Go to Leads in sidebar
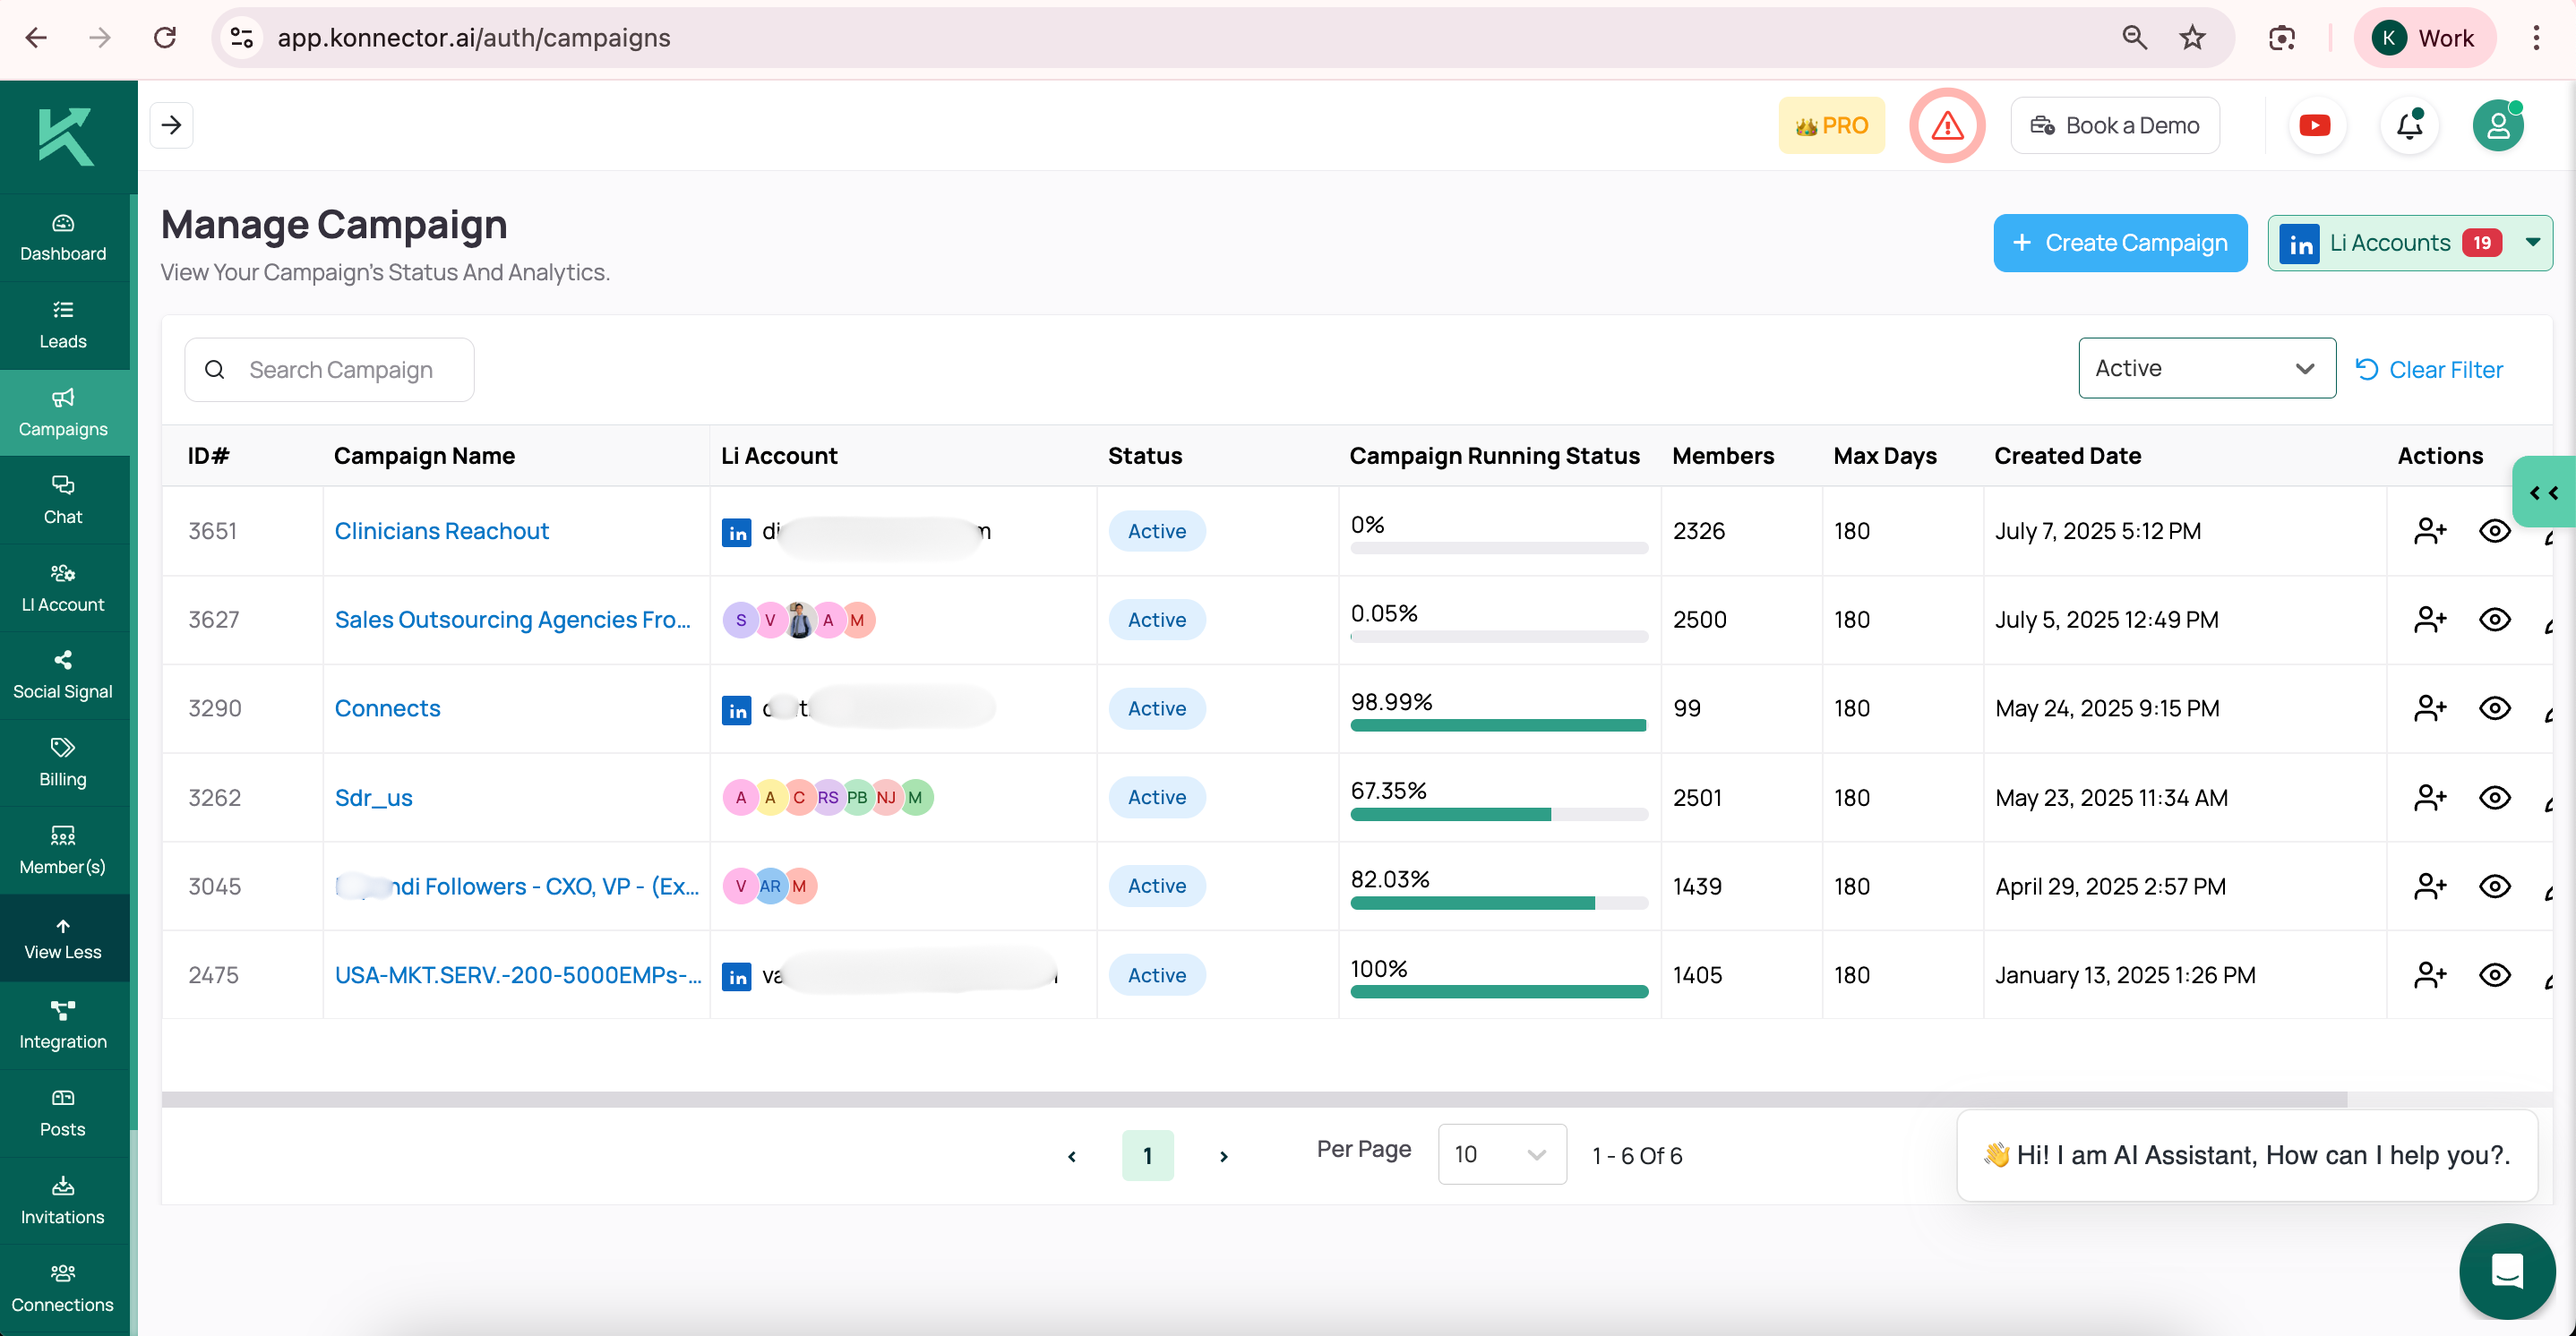The image size is (2576, 1336). point(63,324)
